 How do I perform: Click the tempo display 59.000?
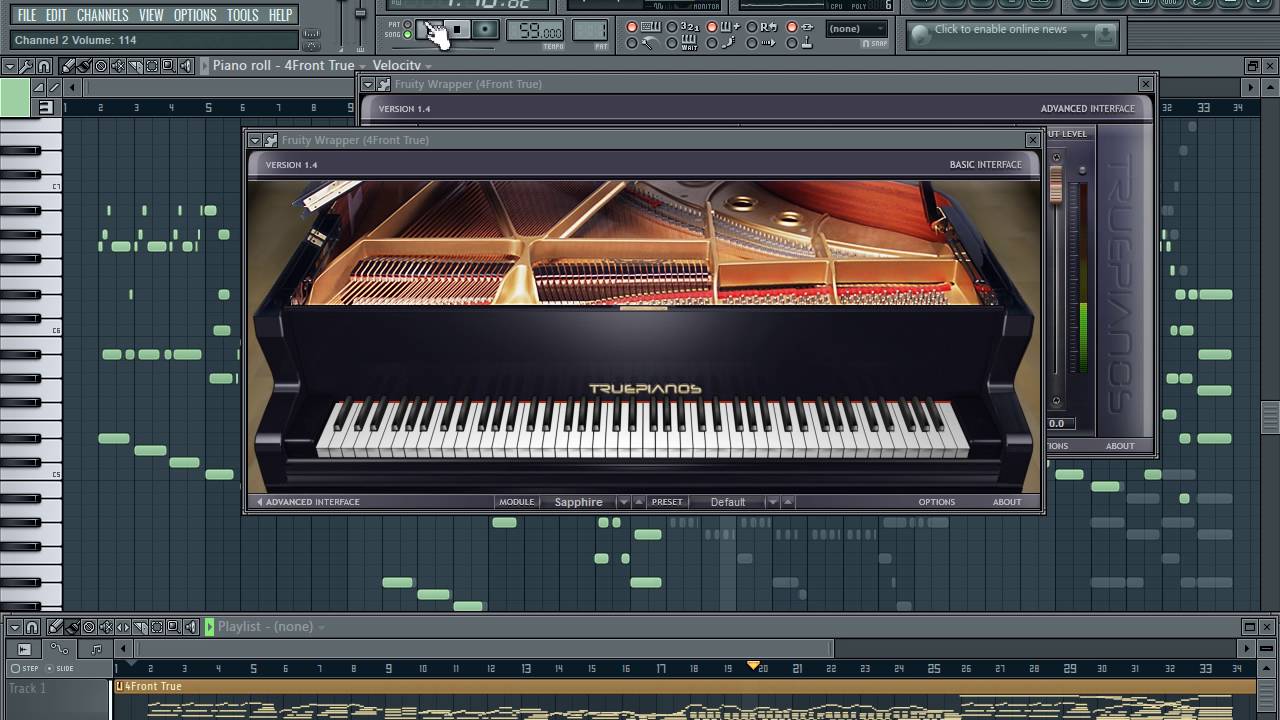click(x=535, y=30)
